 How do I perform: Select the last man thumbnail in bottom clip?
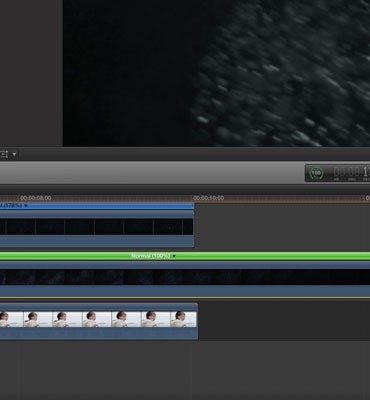183,319
